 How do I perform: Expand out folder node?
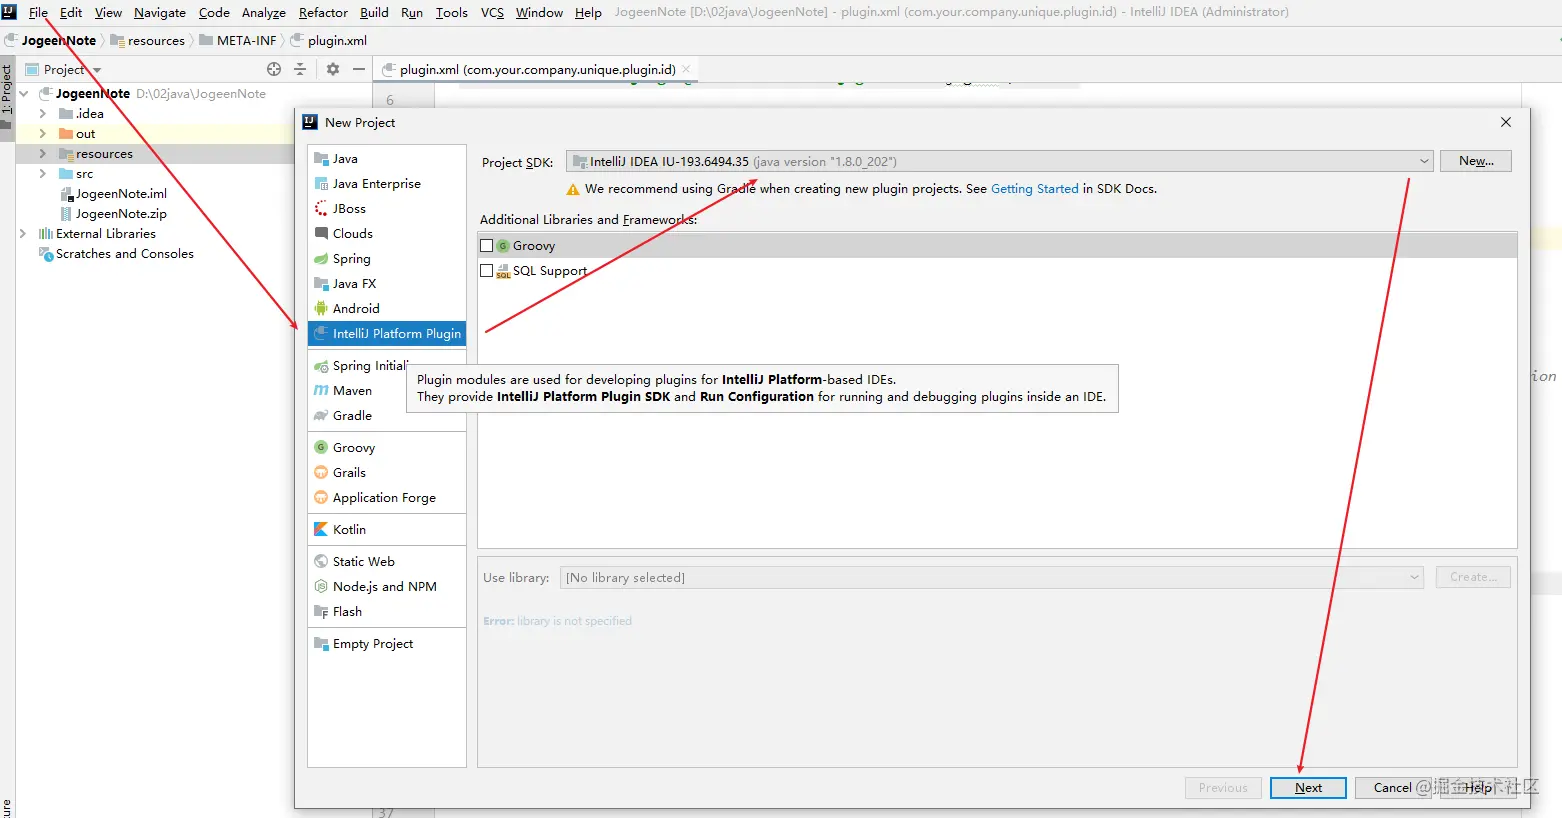point(42,134)
